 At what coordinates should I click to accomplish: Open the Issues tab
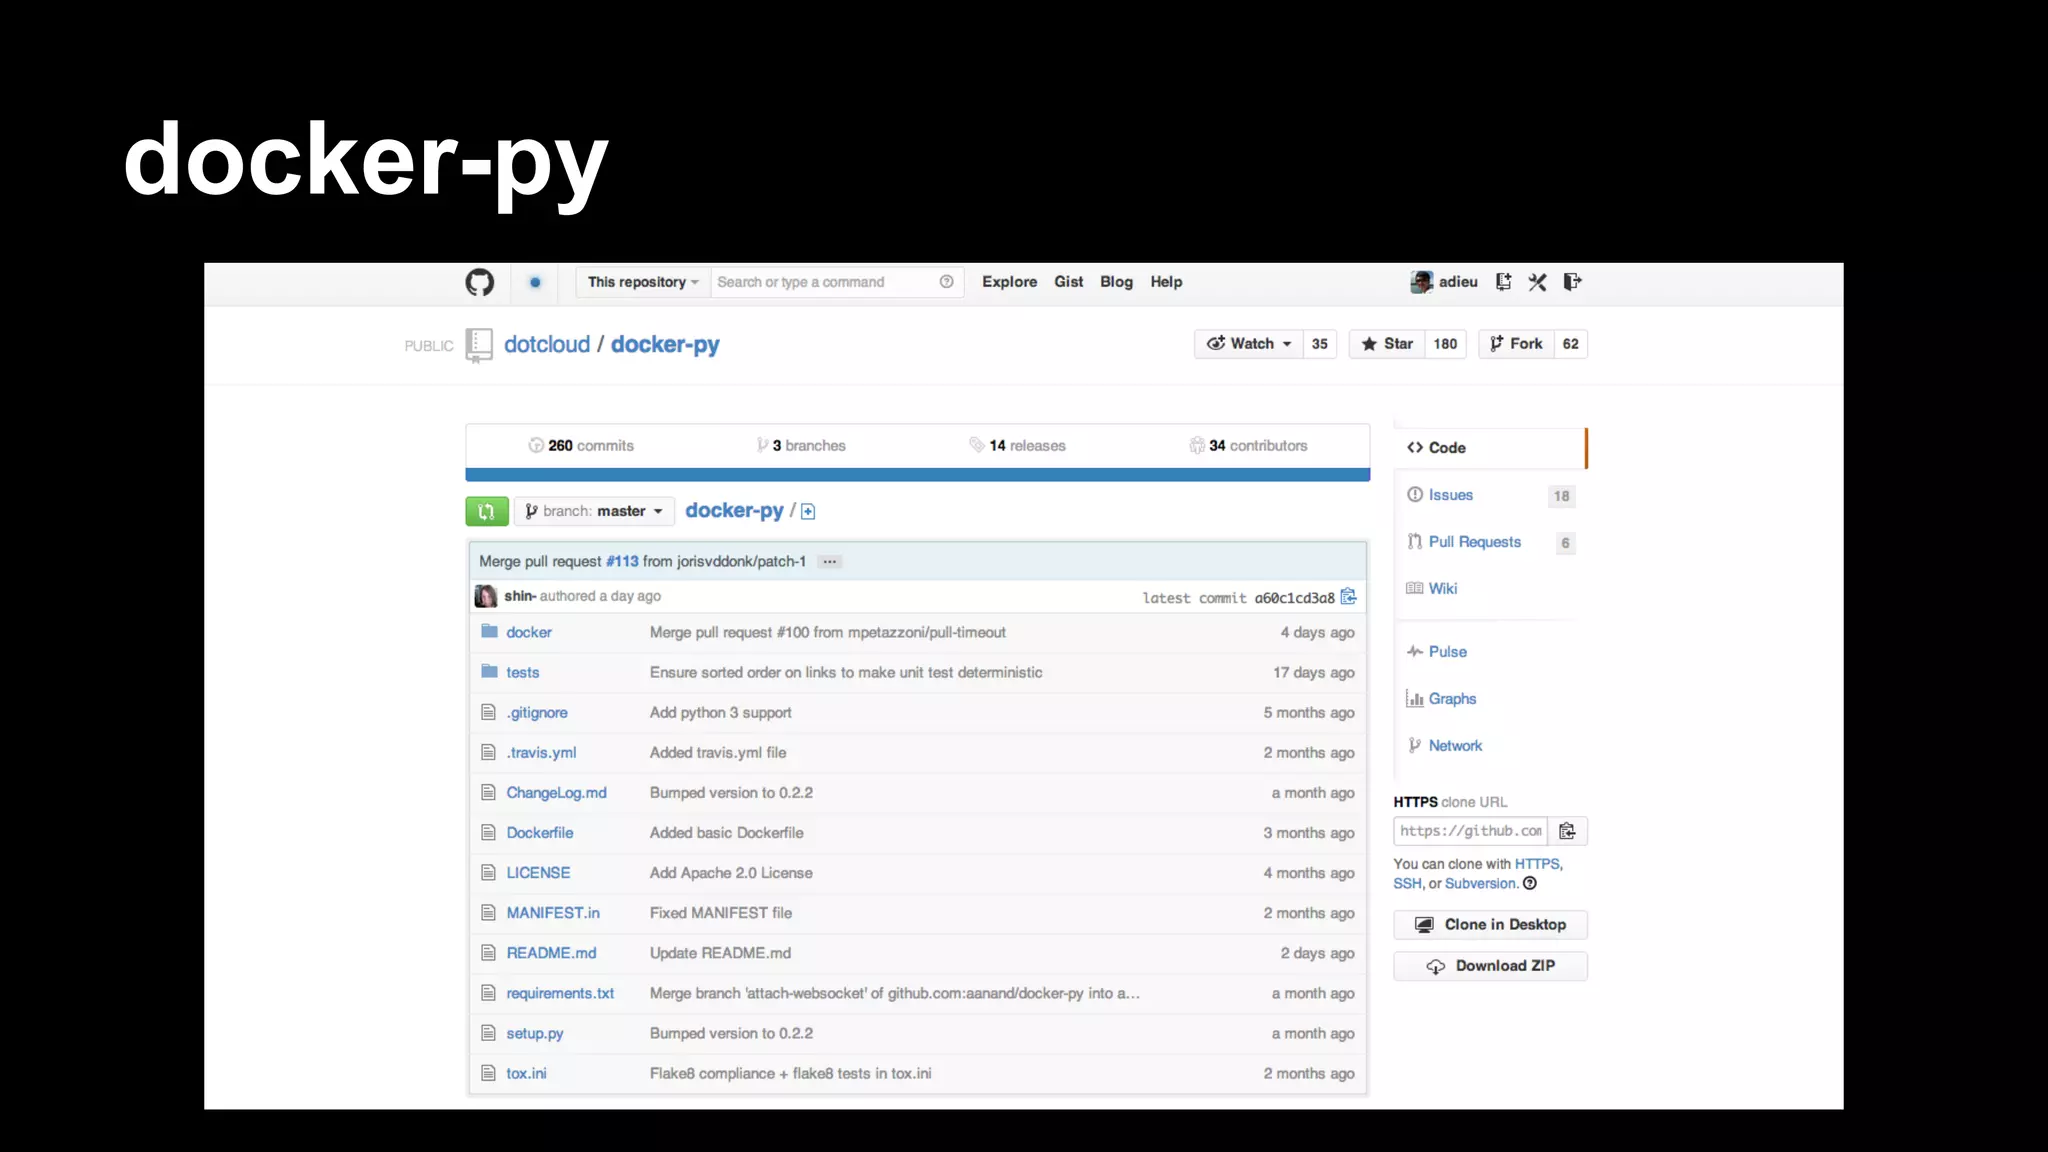tap(1450, 495)
